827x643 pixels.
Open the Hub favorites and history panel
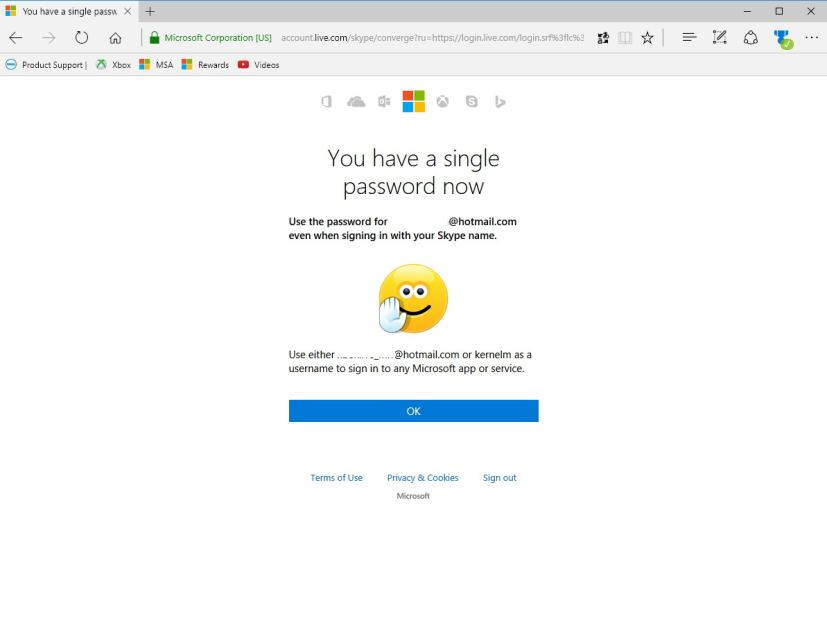tap(689, 38)
